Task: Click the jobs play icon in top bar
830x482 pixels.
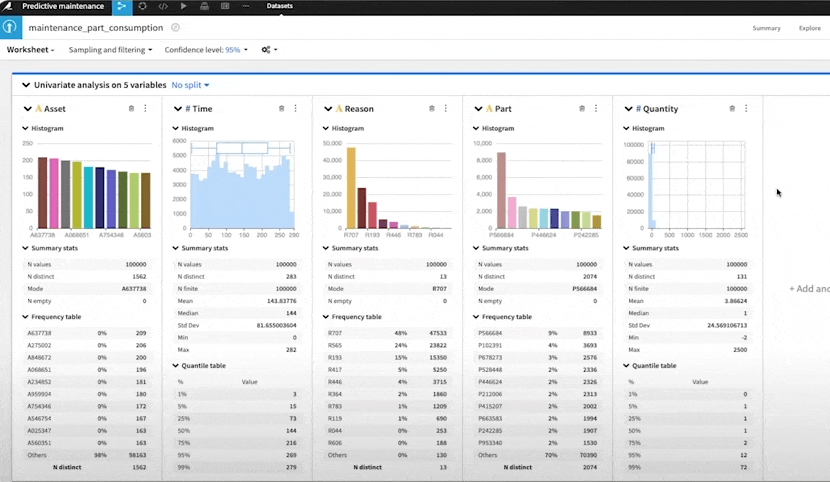Action: [x=183, y=6]
